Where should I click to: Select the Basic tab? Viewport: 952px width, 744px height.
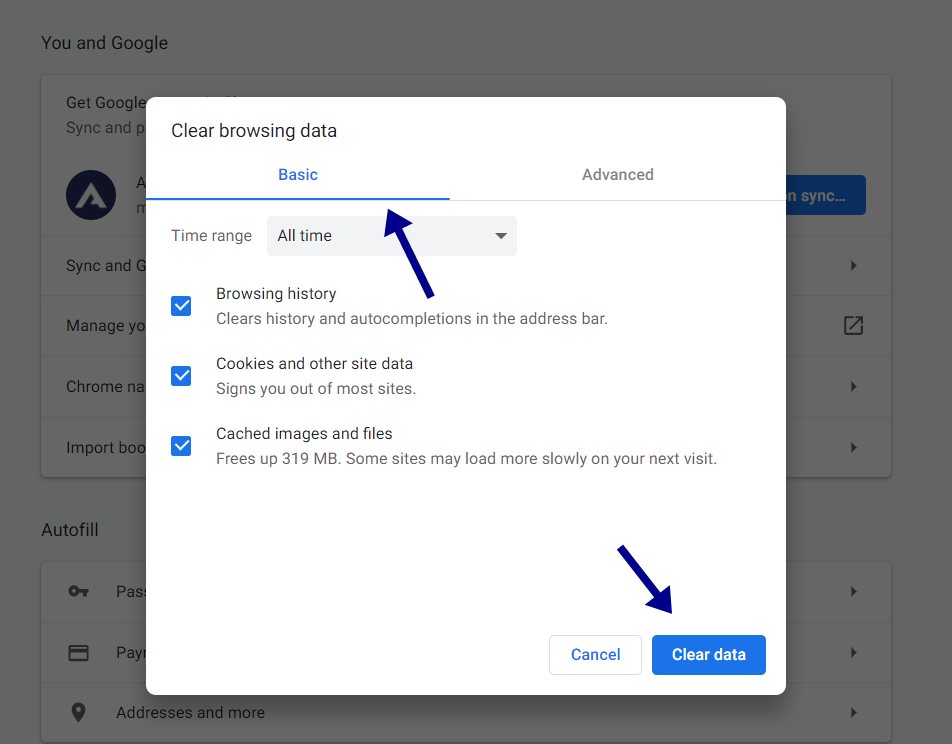click(x=297, y=174)
